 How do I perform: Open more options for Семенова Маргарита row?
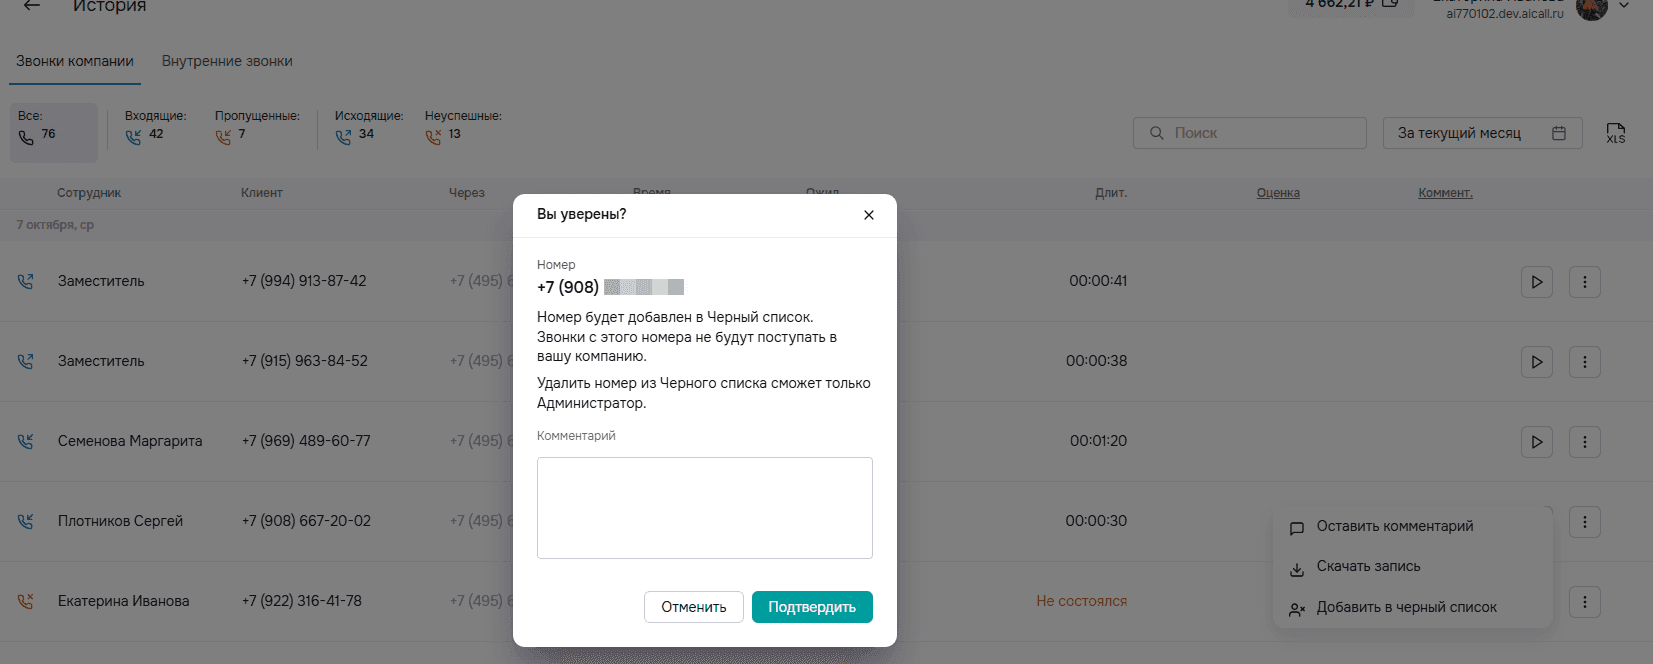[1585, 442]
